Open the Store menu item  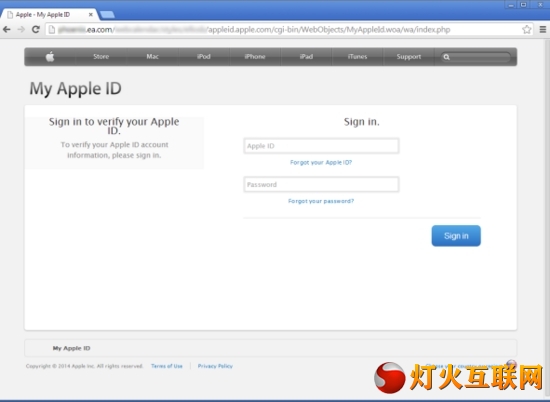tap(101, 56)
